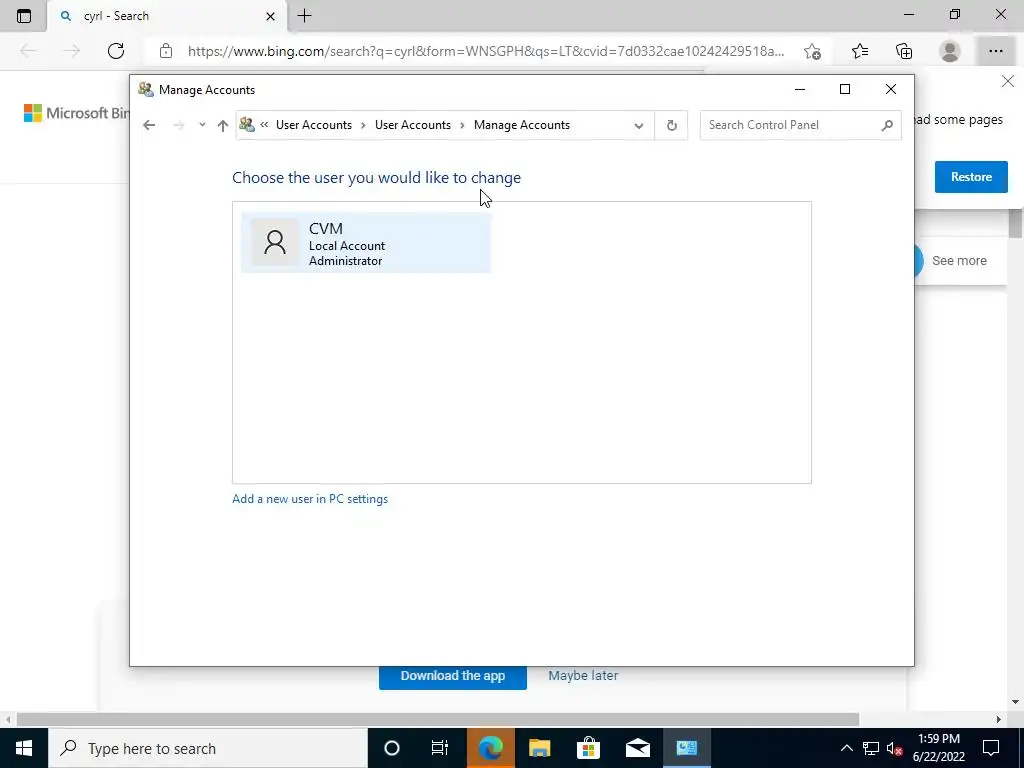Close the cyrl - Search tab
Screen dimensions: 1024x768
pyautogui.click(x=270, y=16)
